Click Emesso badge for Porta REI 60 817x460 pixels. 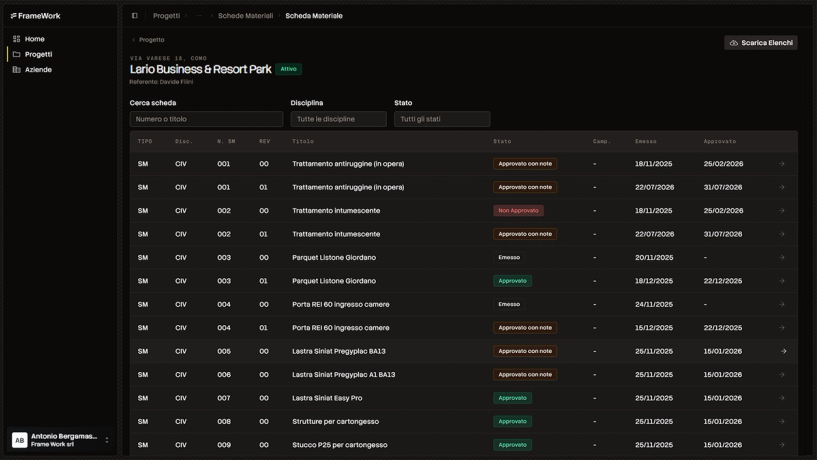[509, 304]
